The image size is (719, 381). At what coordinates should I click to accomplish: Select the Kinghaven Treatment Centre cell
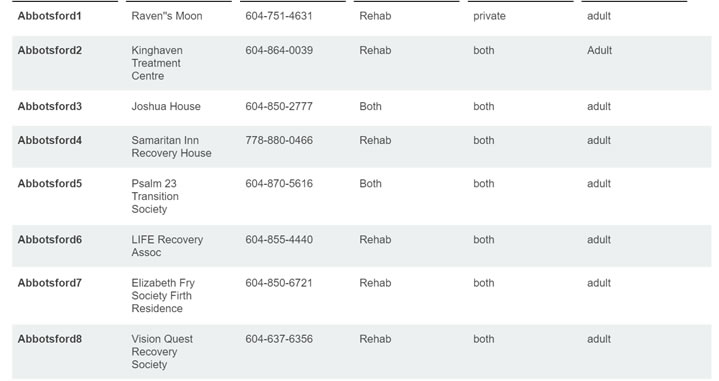[x=157, y=63]
